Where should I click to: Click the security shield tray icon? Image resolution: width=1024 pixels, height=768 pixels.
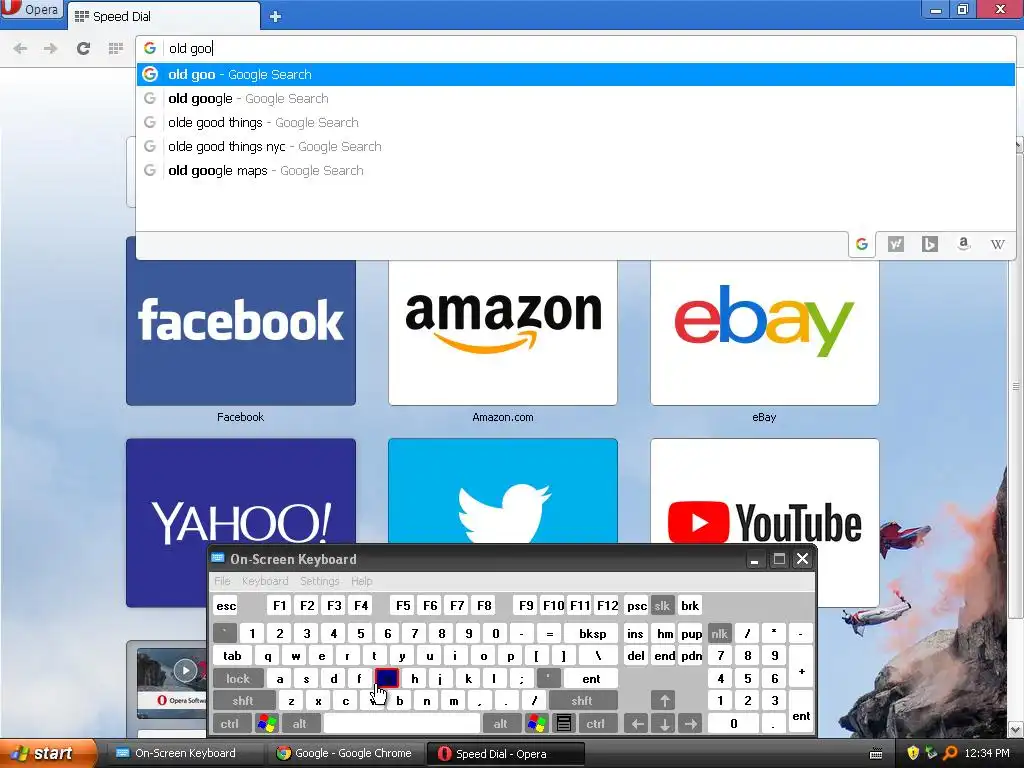pos(912,754)
